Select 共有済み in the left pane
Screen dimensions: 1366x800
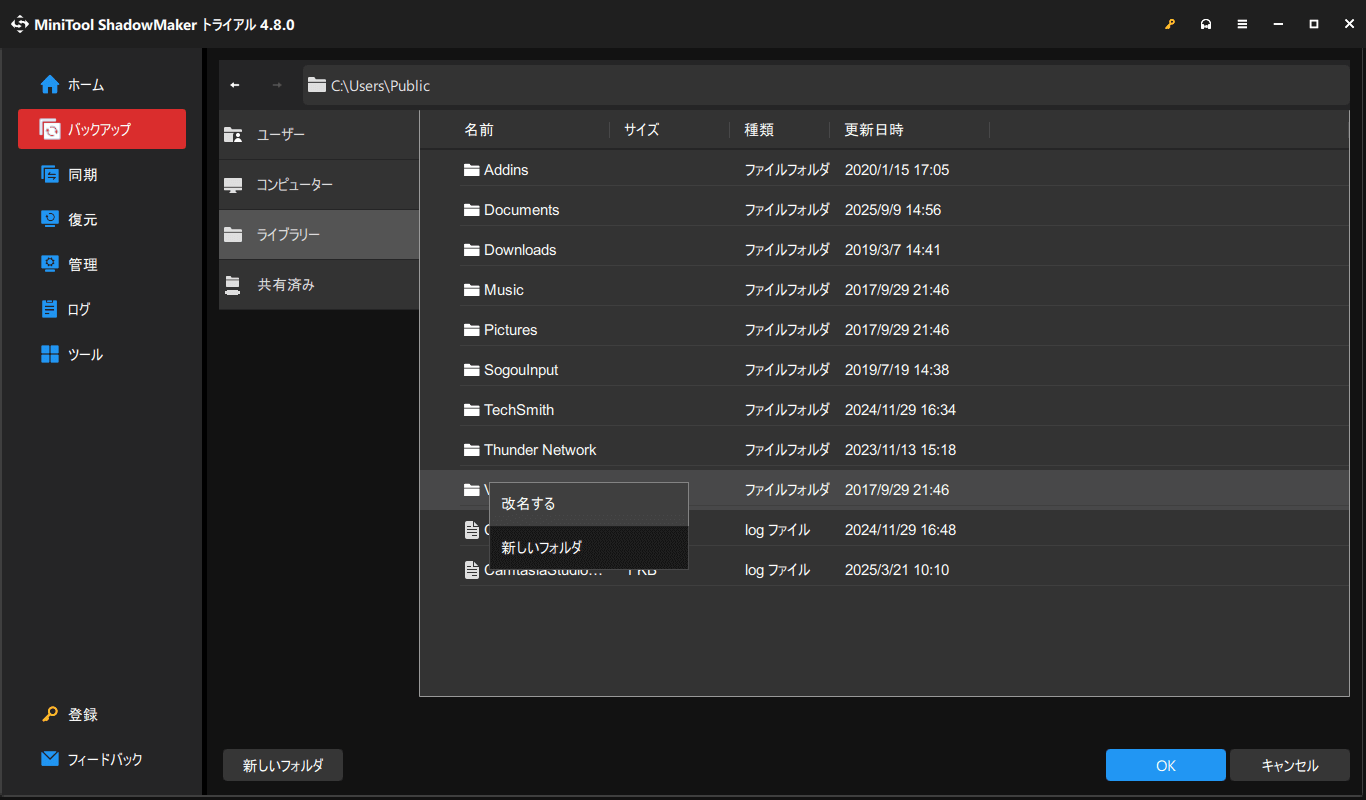(x=319, y=285)
